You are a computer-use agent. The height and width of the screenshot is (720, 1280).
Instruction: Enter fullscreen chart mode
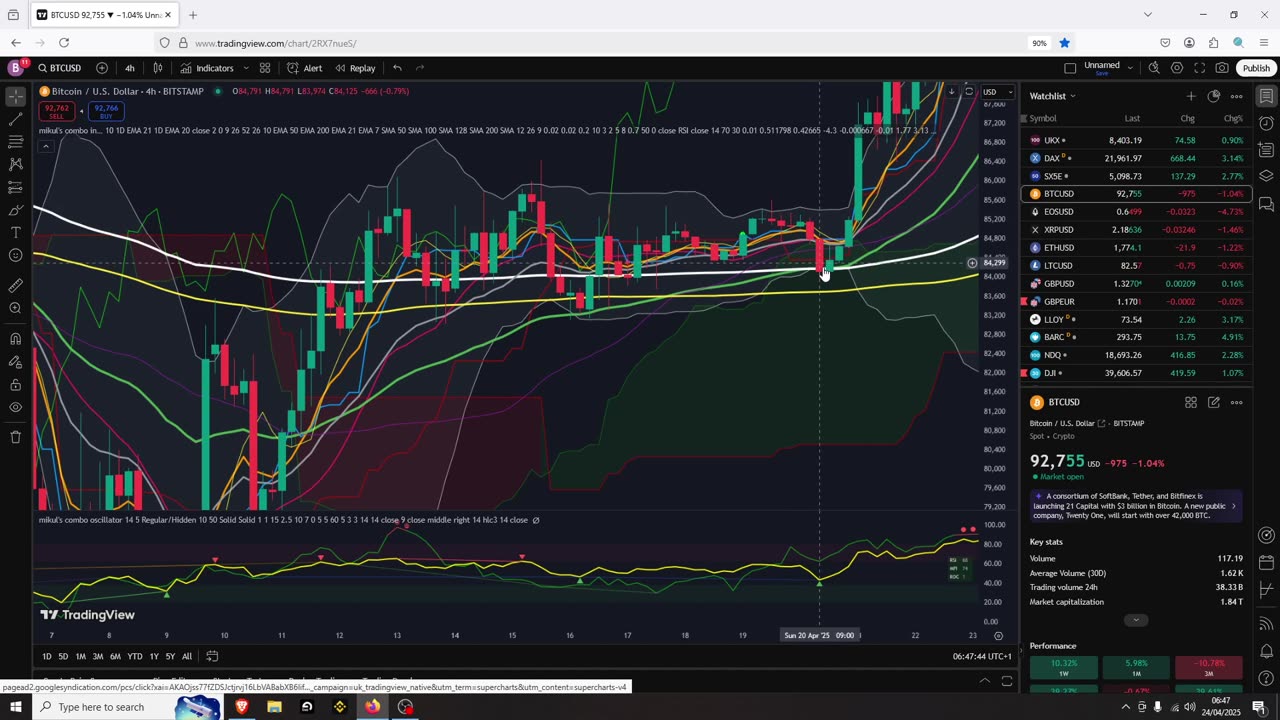click(x=1199, y=68)
